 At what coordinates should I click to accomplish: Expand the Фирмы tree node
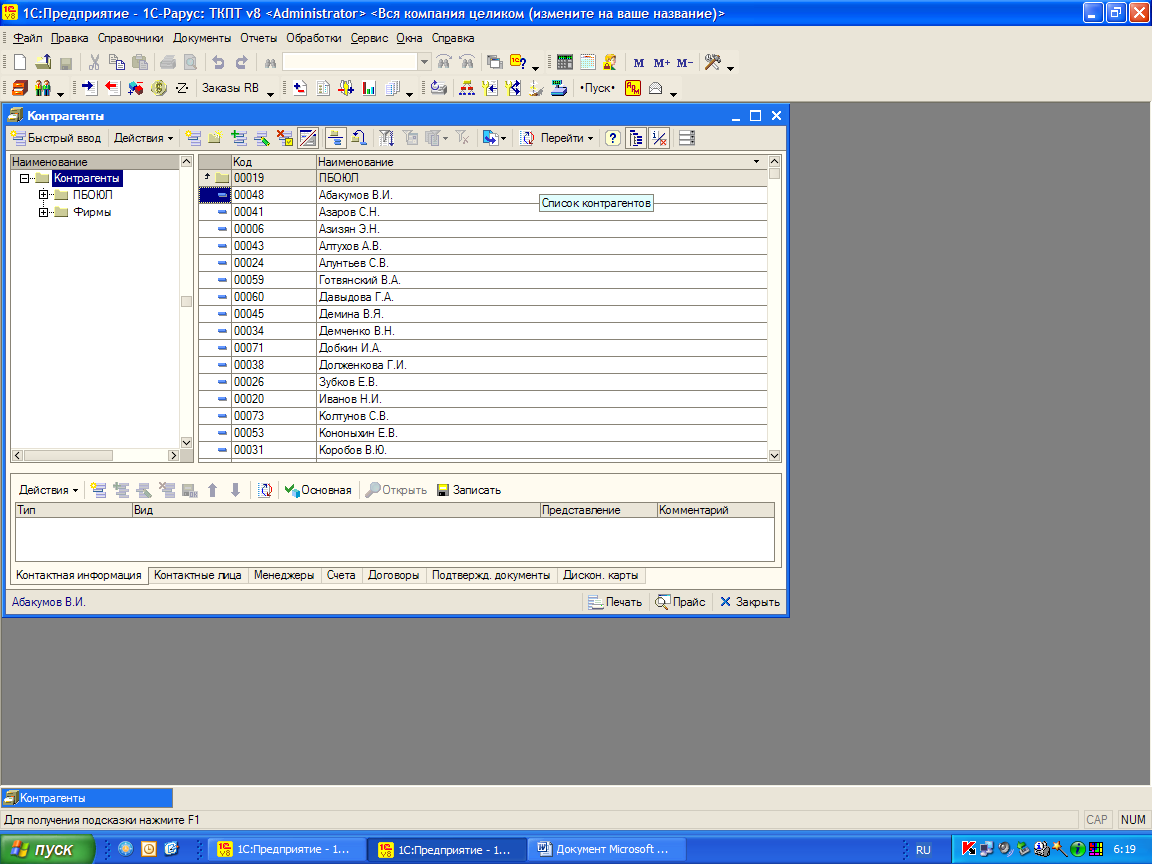coord(43,212)
